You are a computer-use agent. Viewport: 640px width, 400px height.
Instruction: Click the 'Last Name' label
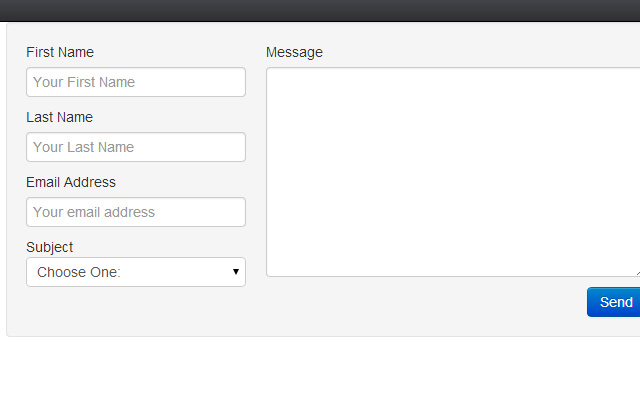(60, 117)
